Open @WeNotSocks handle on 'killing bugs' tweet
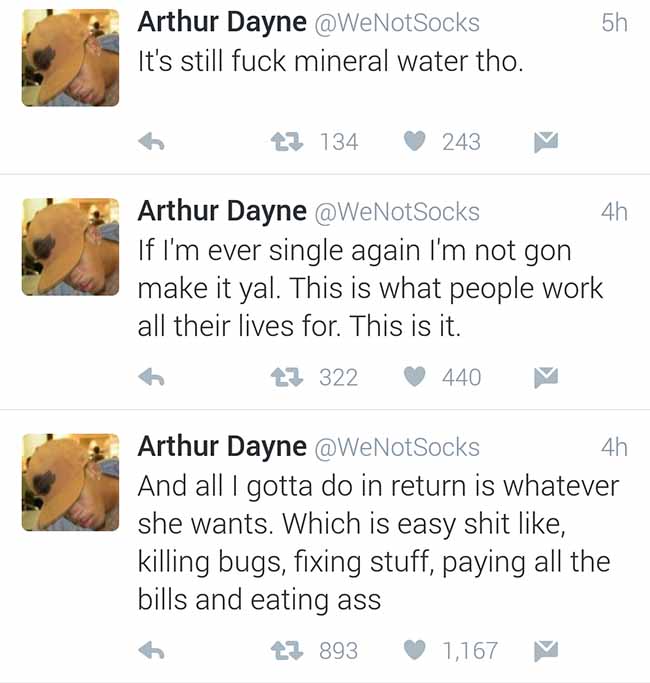Screen dimensions: 650x683 (x=396, y=447)
